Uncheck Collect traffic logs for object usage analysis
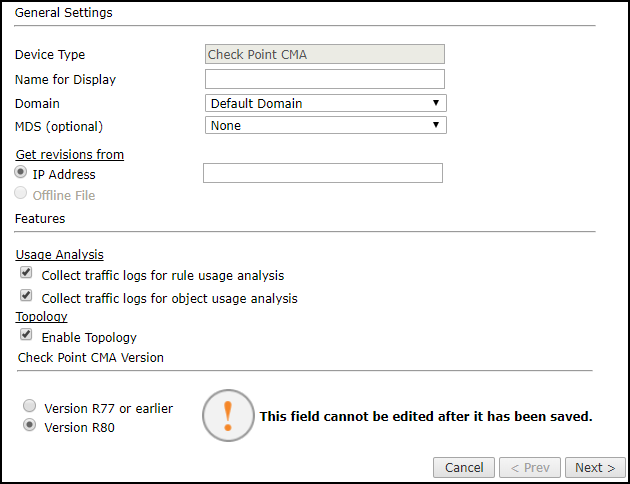This screenshot has height=484, width=630. pos(26,296)
